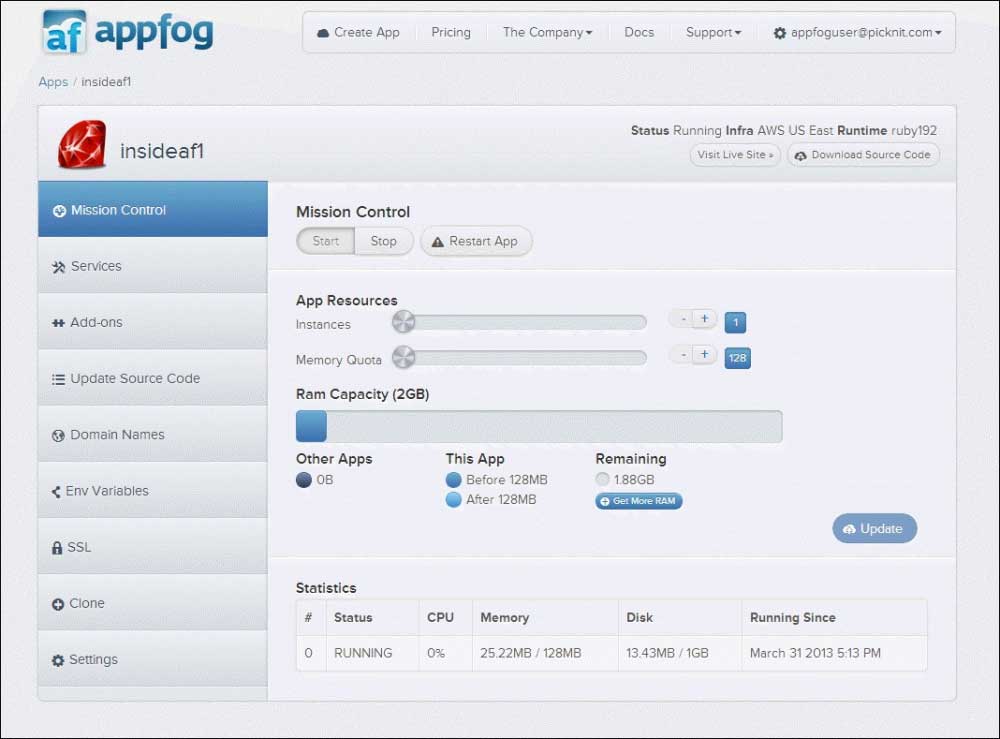Click the Memory Quota value box showing 128
The width and height of the screenshot is (1000, 739).
pyautogui.click(x=737, y=358)
